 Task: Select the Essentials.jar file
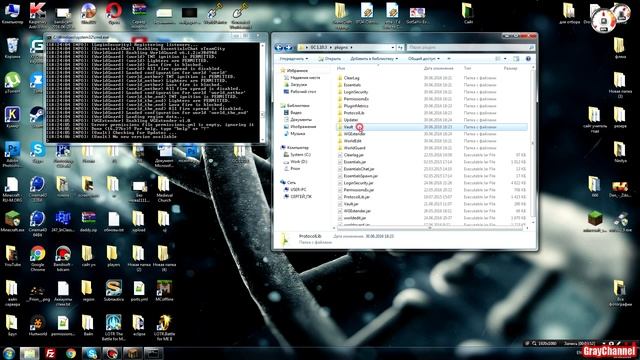pyautogui.click(x=355, y=162)
